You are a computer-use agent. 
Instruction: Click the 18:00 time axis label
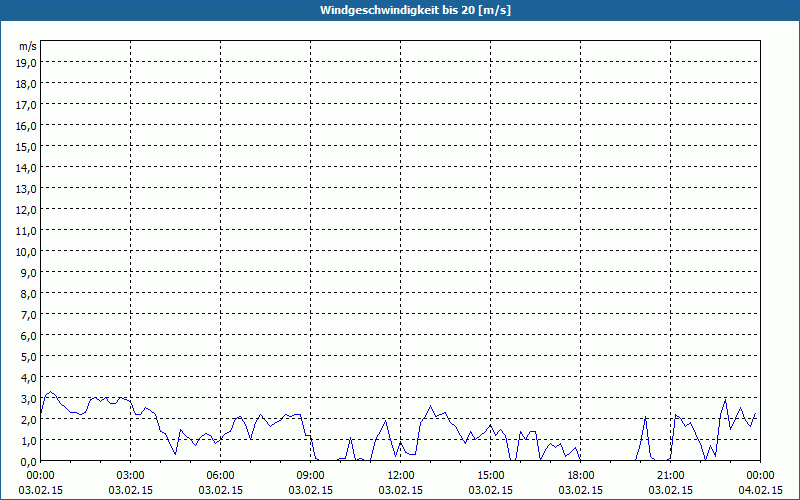[x=581, y=476]
